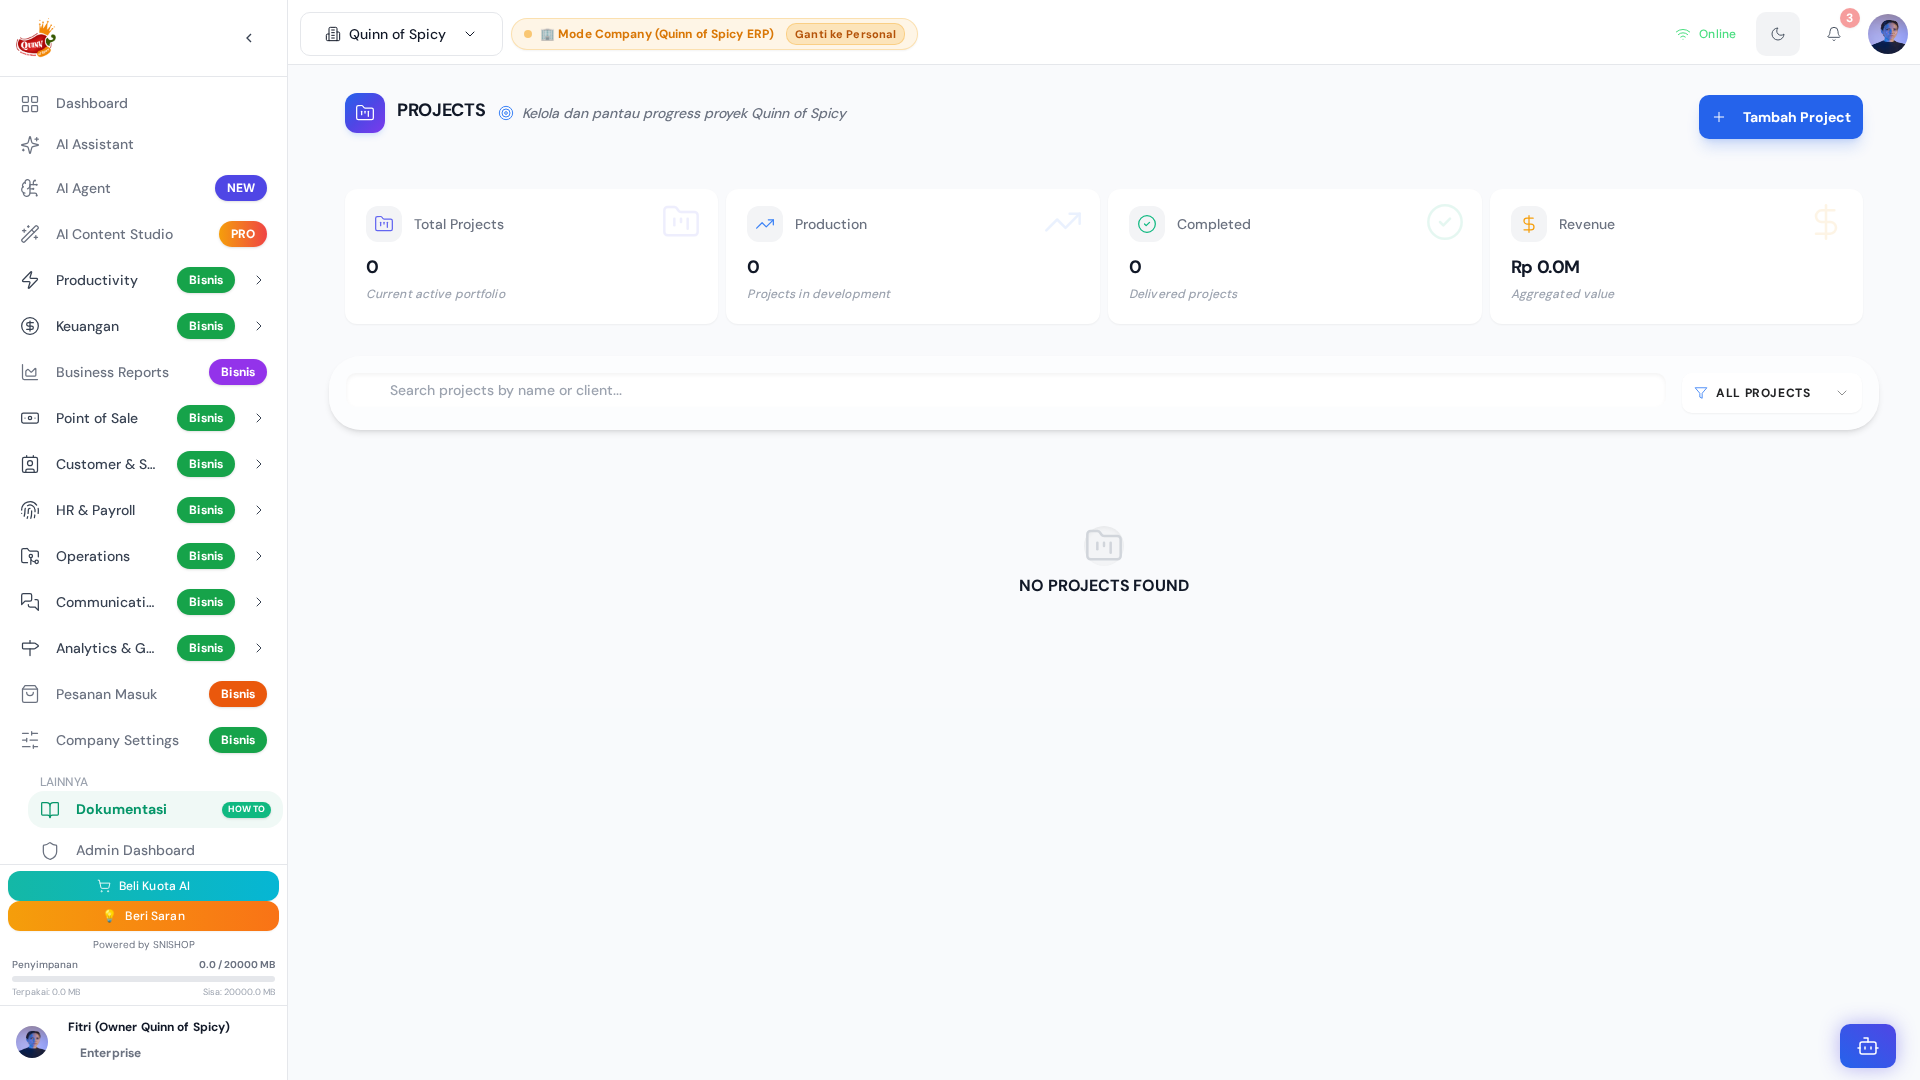Click the Pesanan Masuk shopping bag icon
The height and width of the screenshot is (1080, 1920).
tap(30, 694)
